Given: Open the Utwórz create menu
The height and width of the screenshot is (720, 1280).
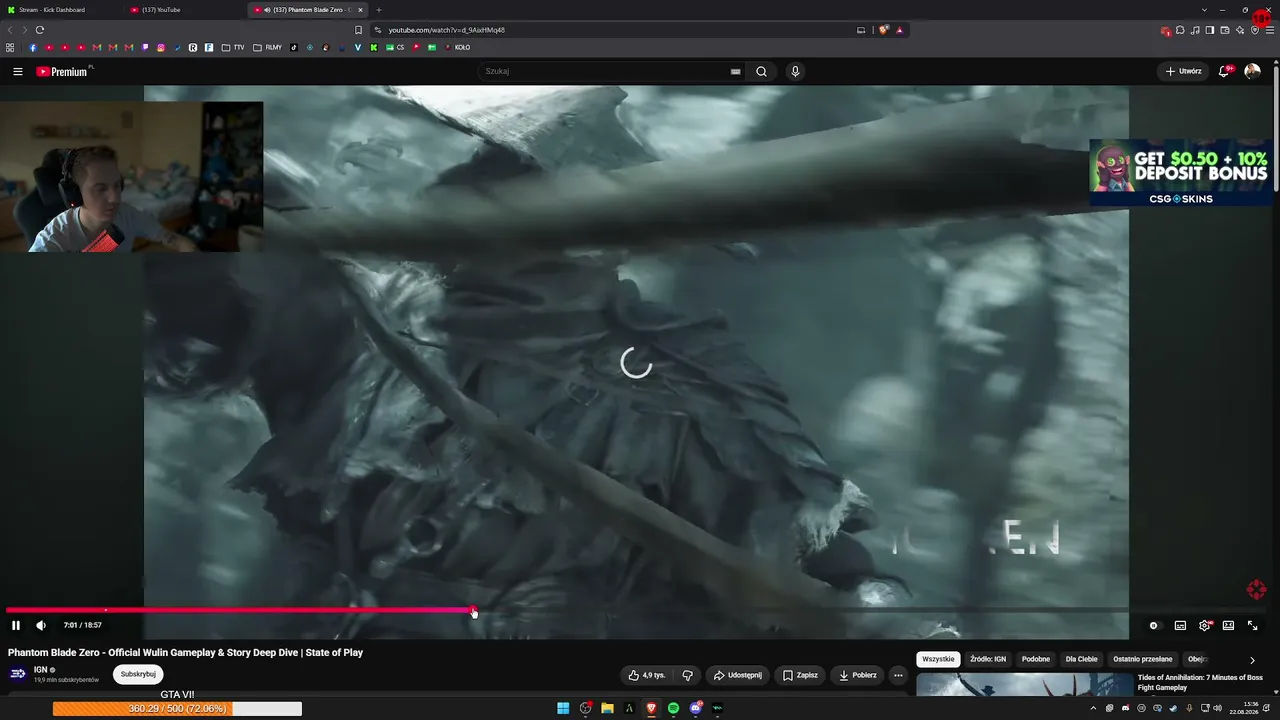Looking at the screenshot, I should (1183, 72).
